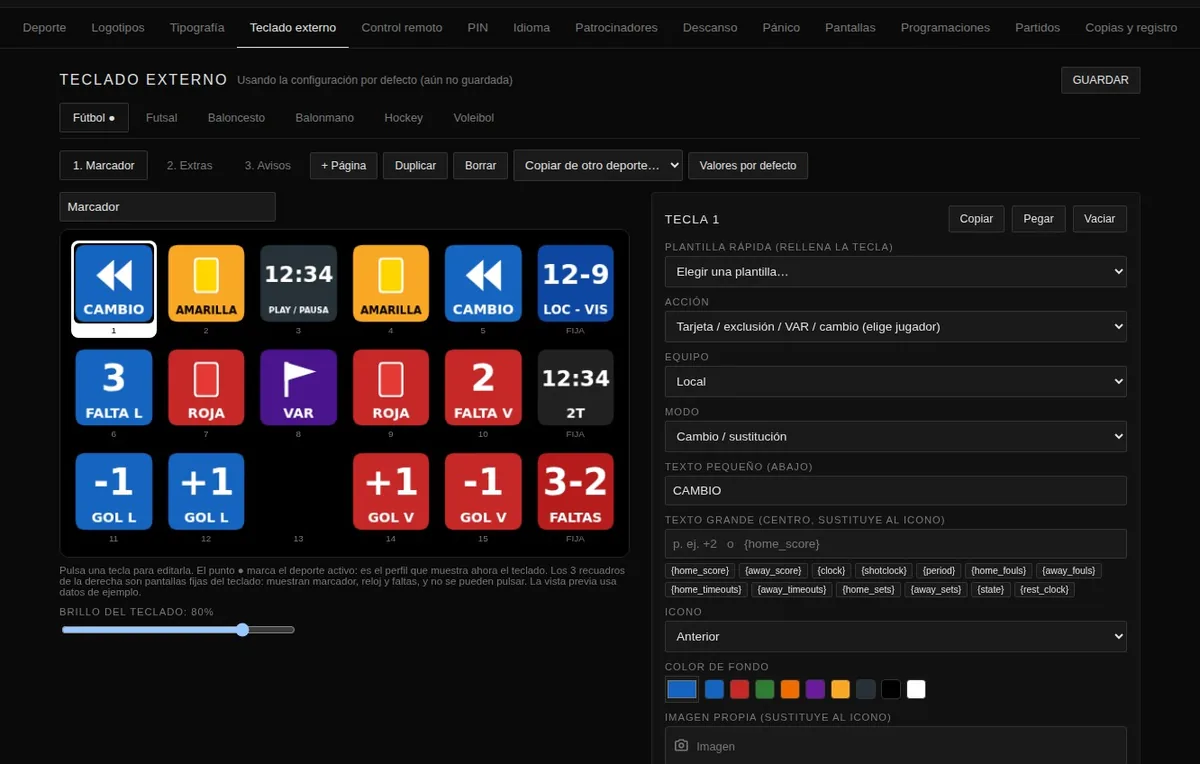Switch to the Control remoto tab
Image resolution: width=1200 pixels, height=764 pixels.
(x=402, y=28)
